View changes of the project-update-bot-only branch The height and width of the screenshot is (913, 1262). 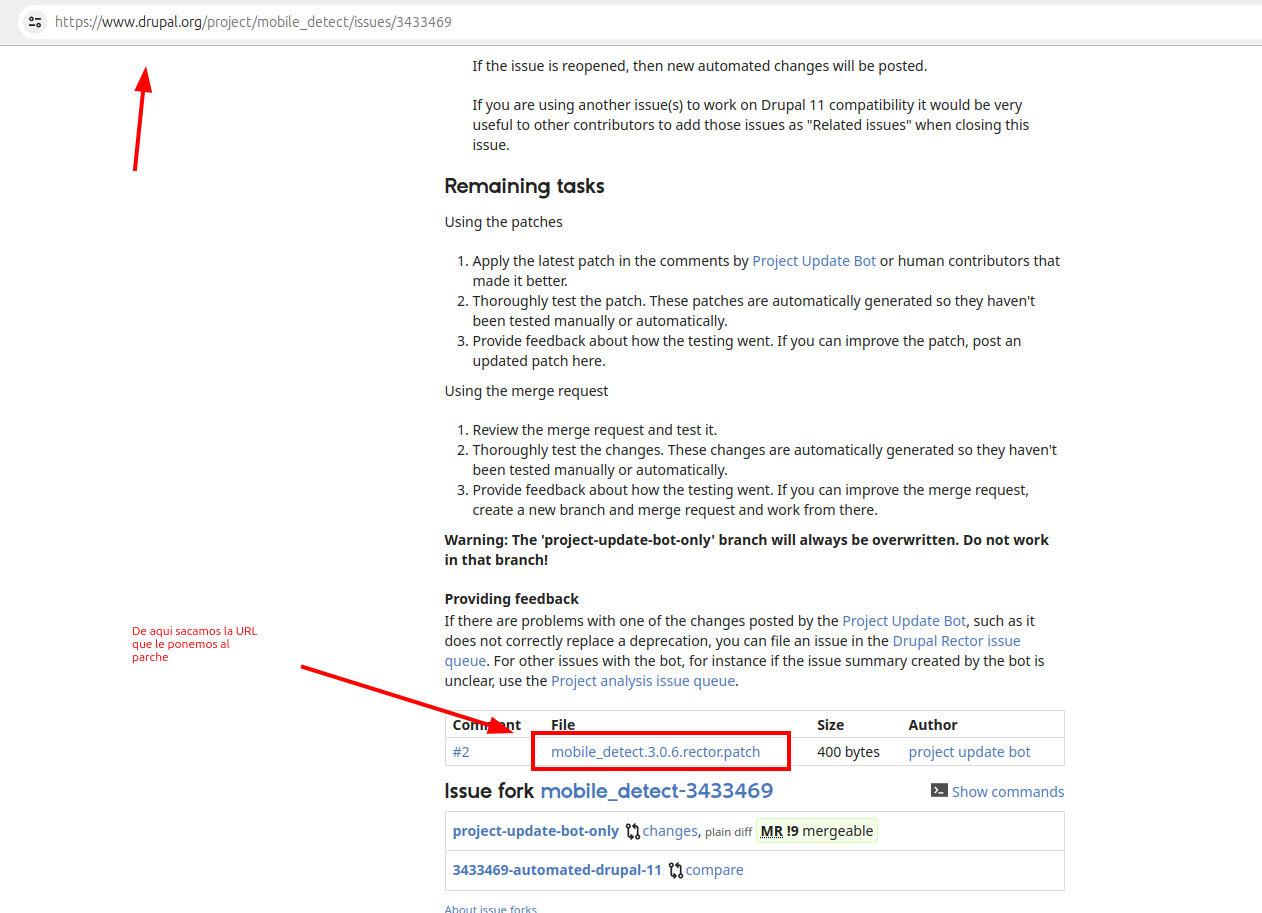coord(670,831)
